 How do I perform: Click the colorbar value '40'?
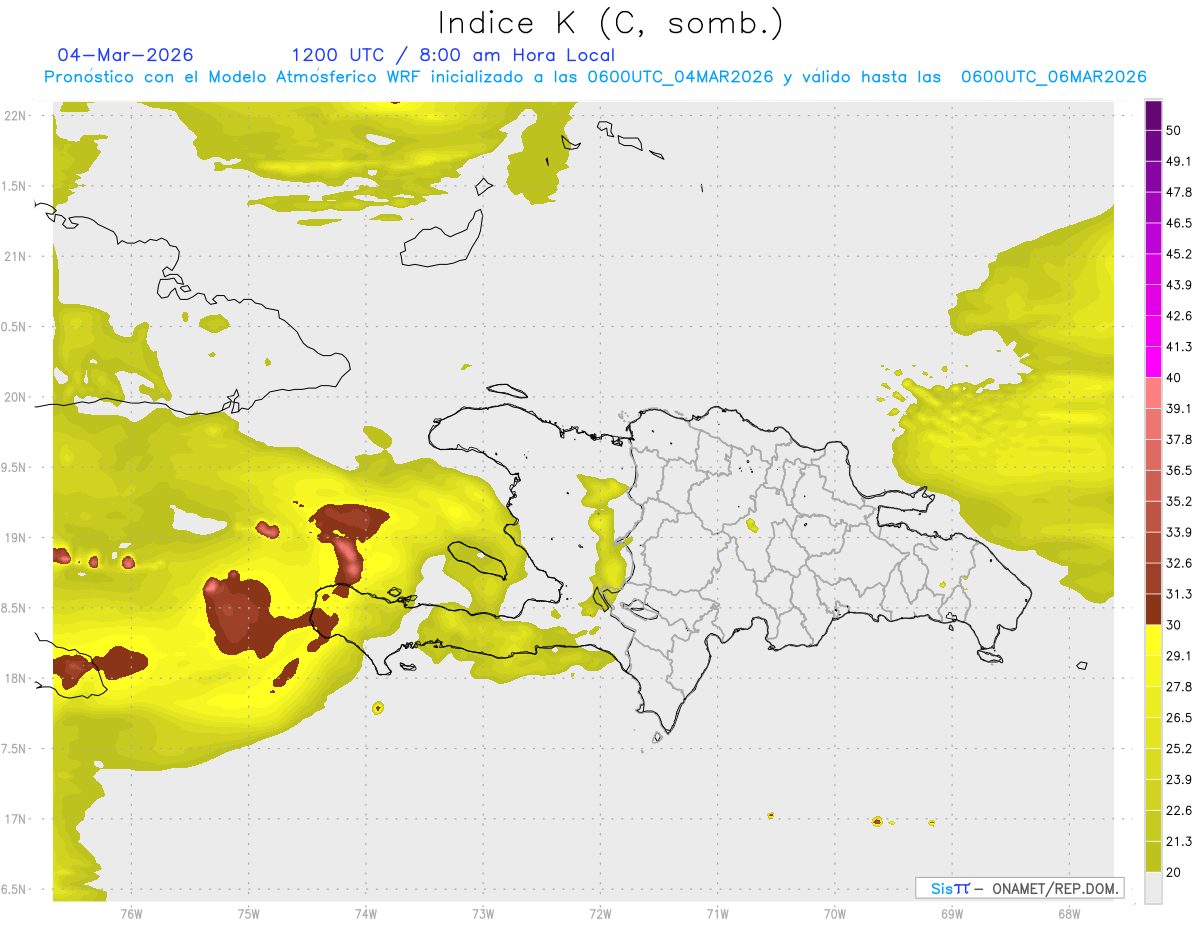(x=1174, y=378)
